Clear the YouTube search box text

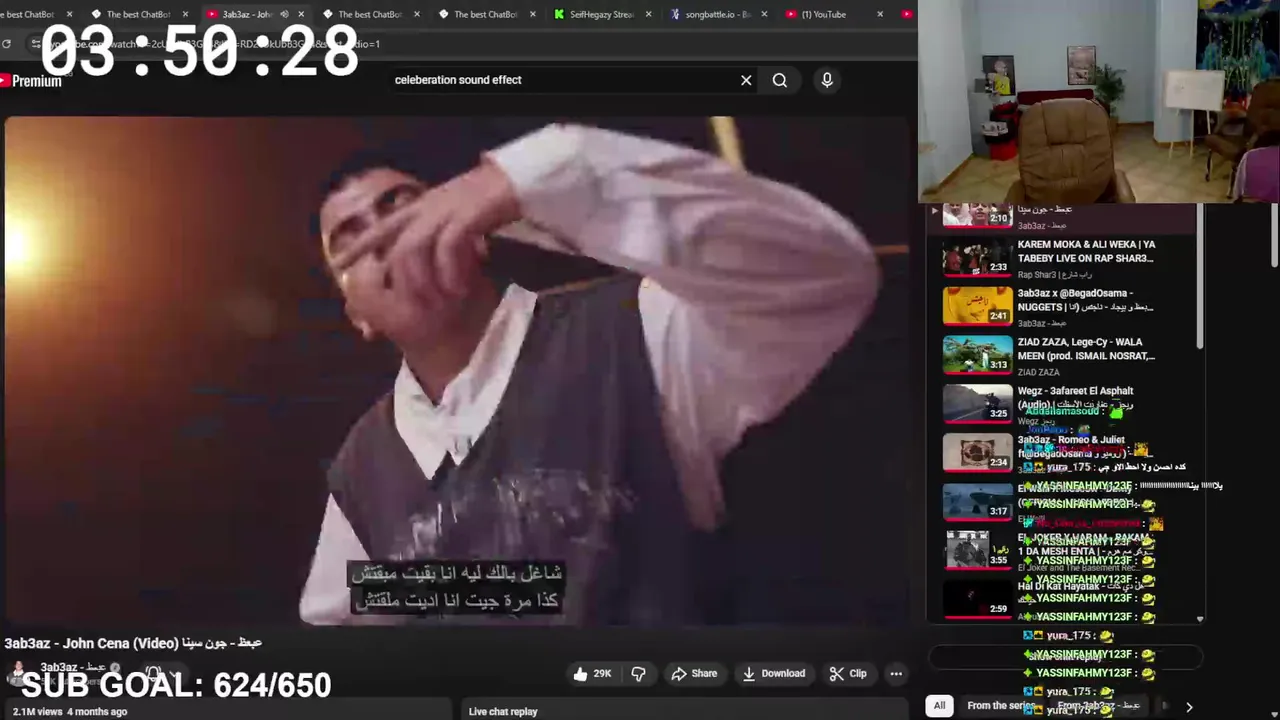(x=746, y=80)
